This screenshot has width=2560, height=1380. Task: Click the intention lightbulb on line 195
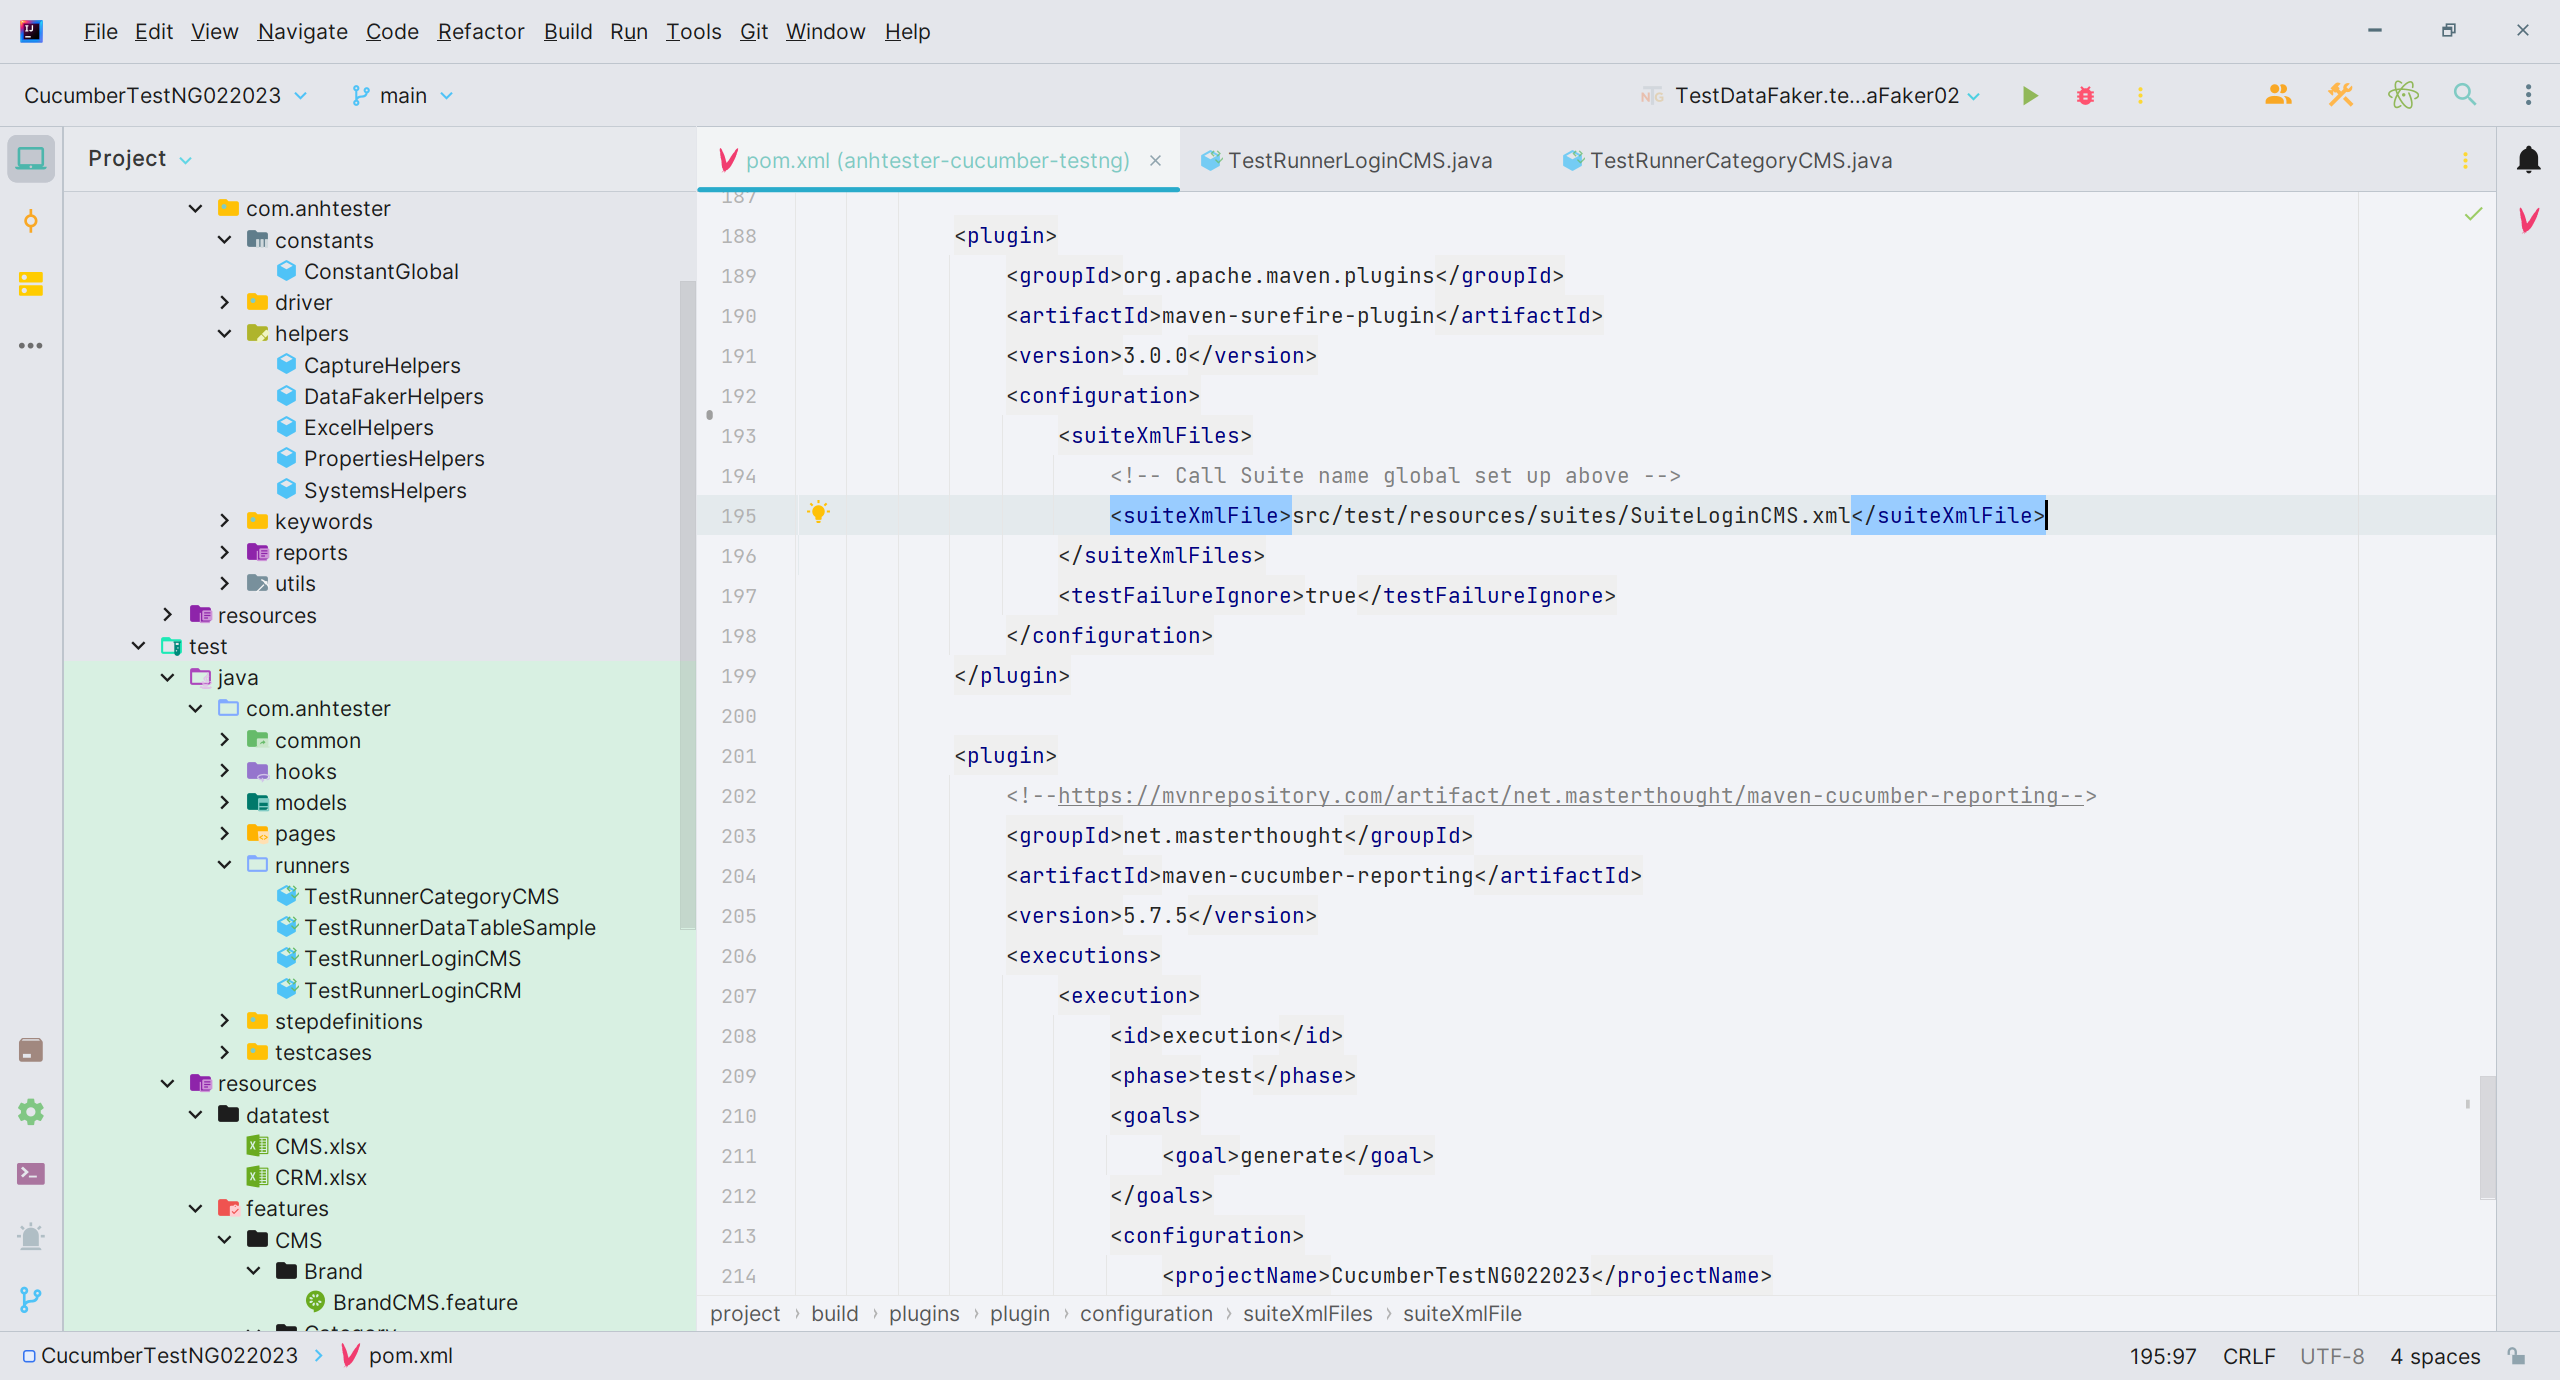818,513
